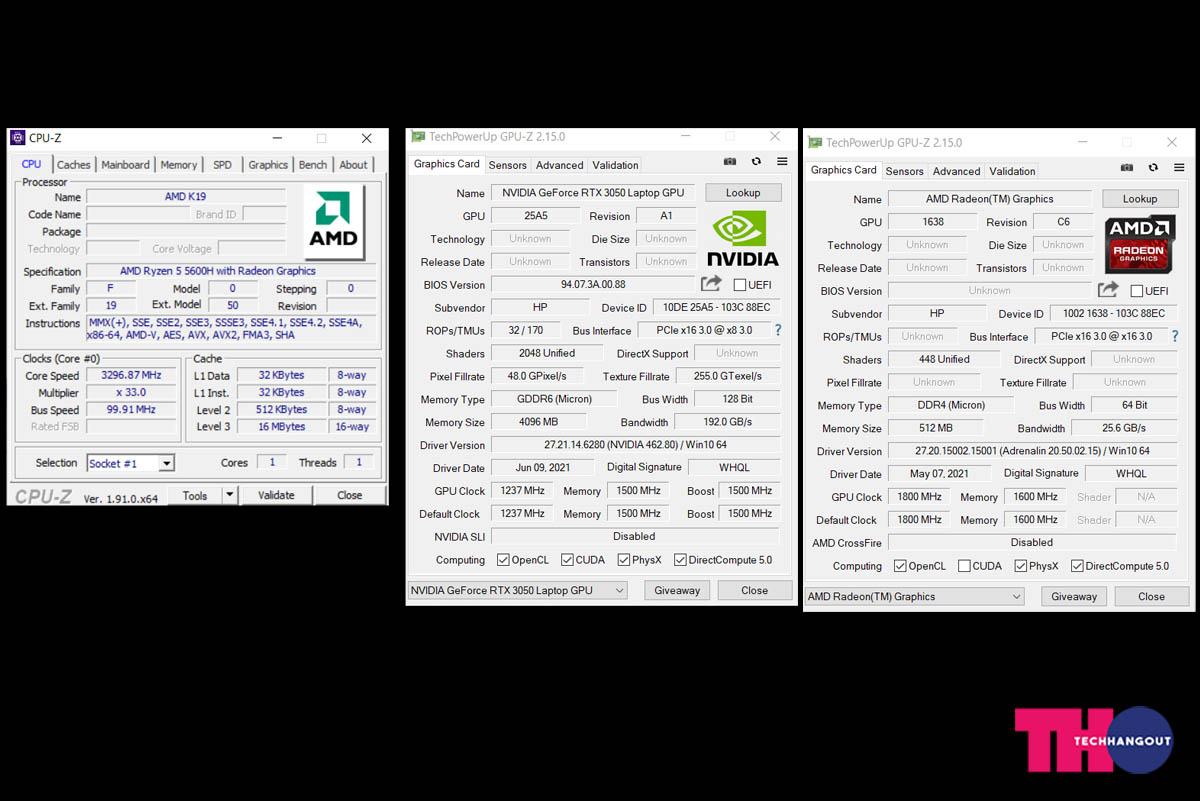This screenshot has width=1200, height=801.
Task: Open the Advanced tab in NVIDIA GPU-Z
Action: (x=560, y=165)
